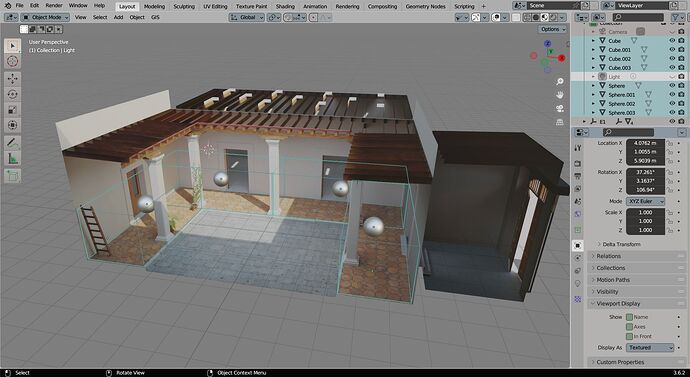Enable the In Front checkbox
The height and width of the screenshot is (377, 690).
629,337
